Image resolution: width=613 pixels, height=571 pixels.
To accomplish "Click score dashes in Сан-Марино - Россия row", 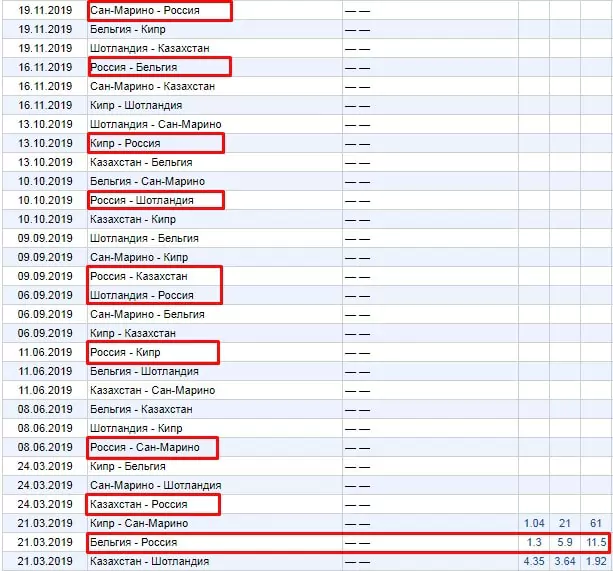I will [357, 11].
